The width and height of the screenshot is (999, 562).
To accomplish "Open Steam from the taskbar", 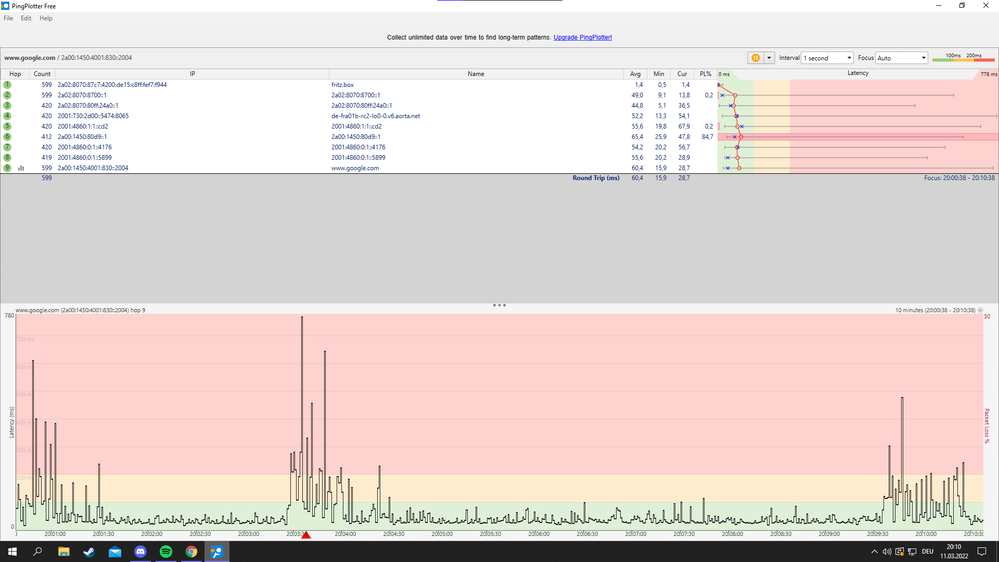I will [x=89, y=552].
